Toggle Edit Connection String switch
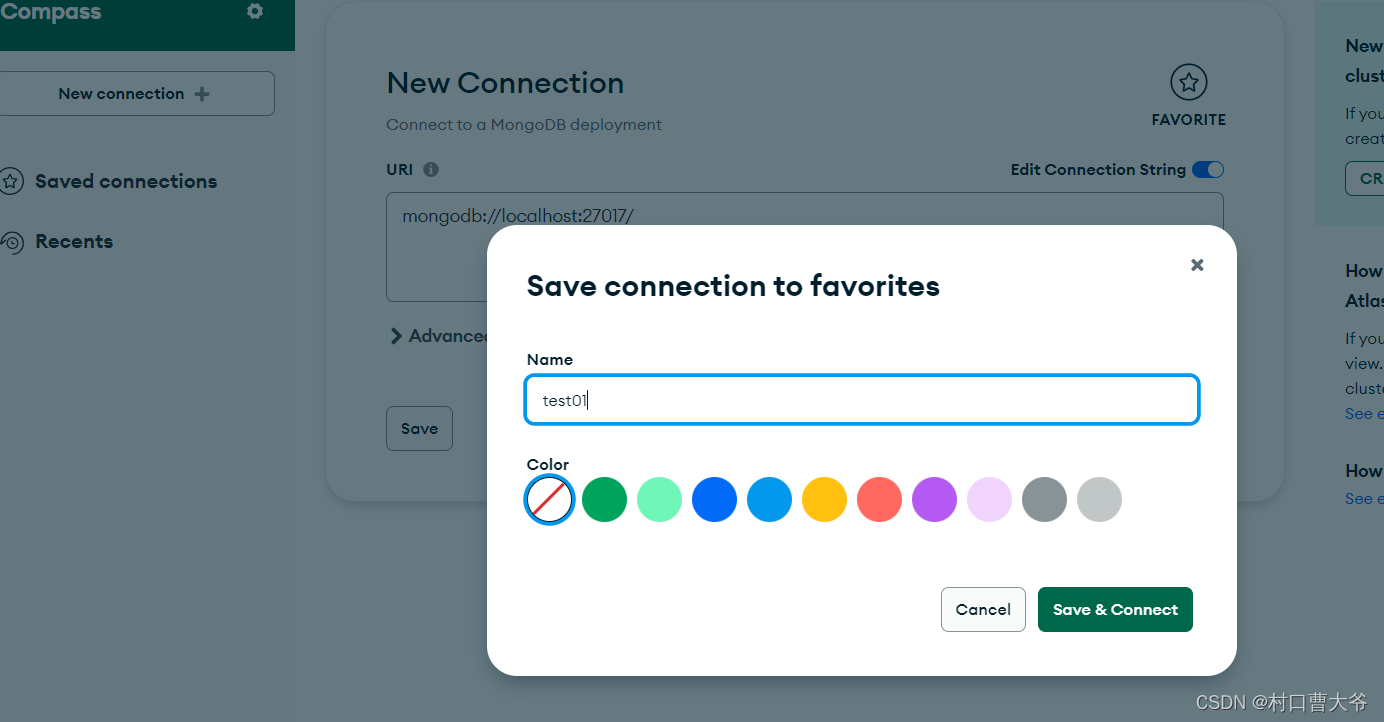The height and width of the screenshot is (722, 1384). click(1207, 170)
